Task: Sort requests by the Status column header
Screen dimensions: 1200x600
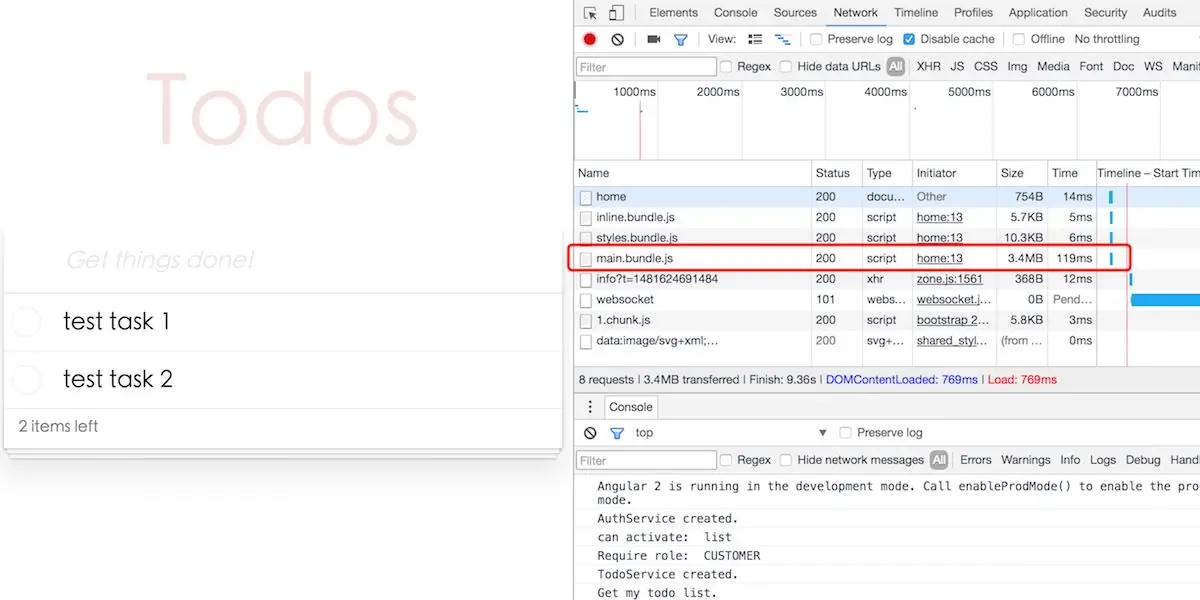Action: pyautogui.click(x=838, y=173)
